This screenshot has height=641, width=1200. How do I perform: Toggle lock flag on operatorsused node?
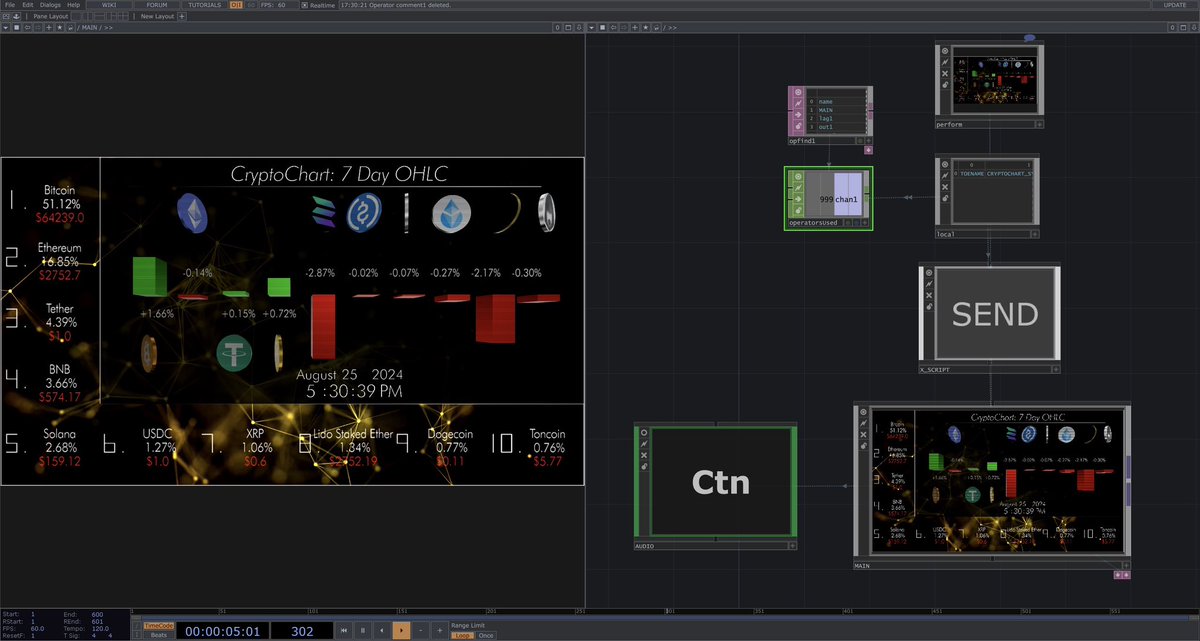(x=798, y=211)
